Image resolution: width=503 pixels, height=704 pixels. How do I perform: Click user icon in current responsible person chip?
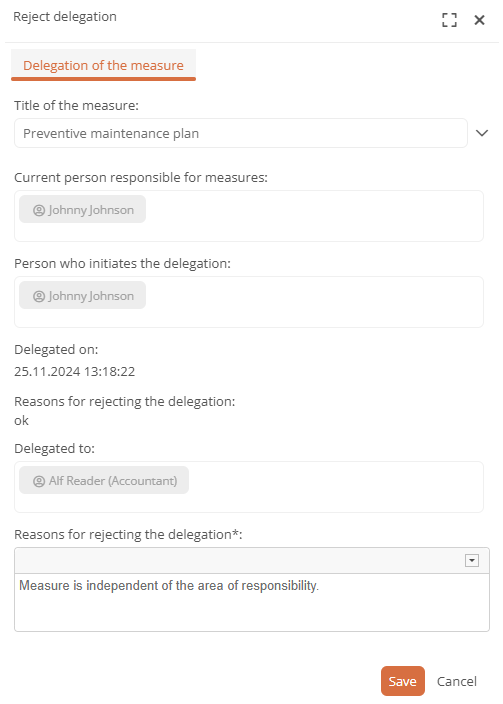click(39, 210)
